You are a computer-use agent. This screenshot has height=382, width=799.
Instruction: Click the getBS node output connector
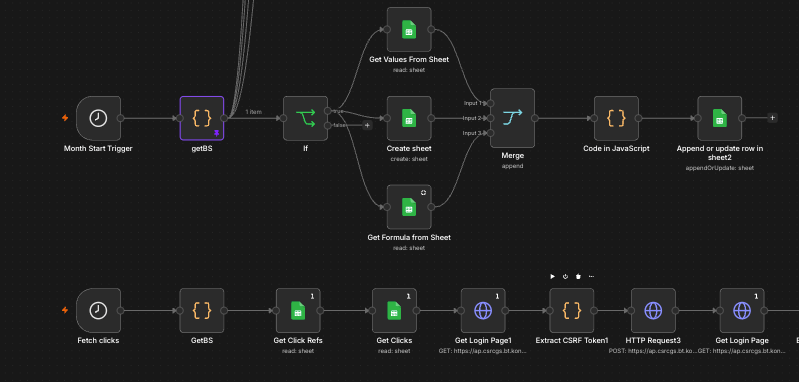224,118
